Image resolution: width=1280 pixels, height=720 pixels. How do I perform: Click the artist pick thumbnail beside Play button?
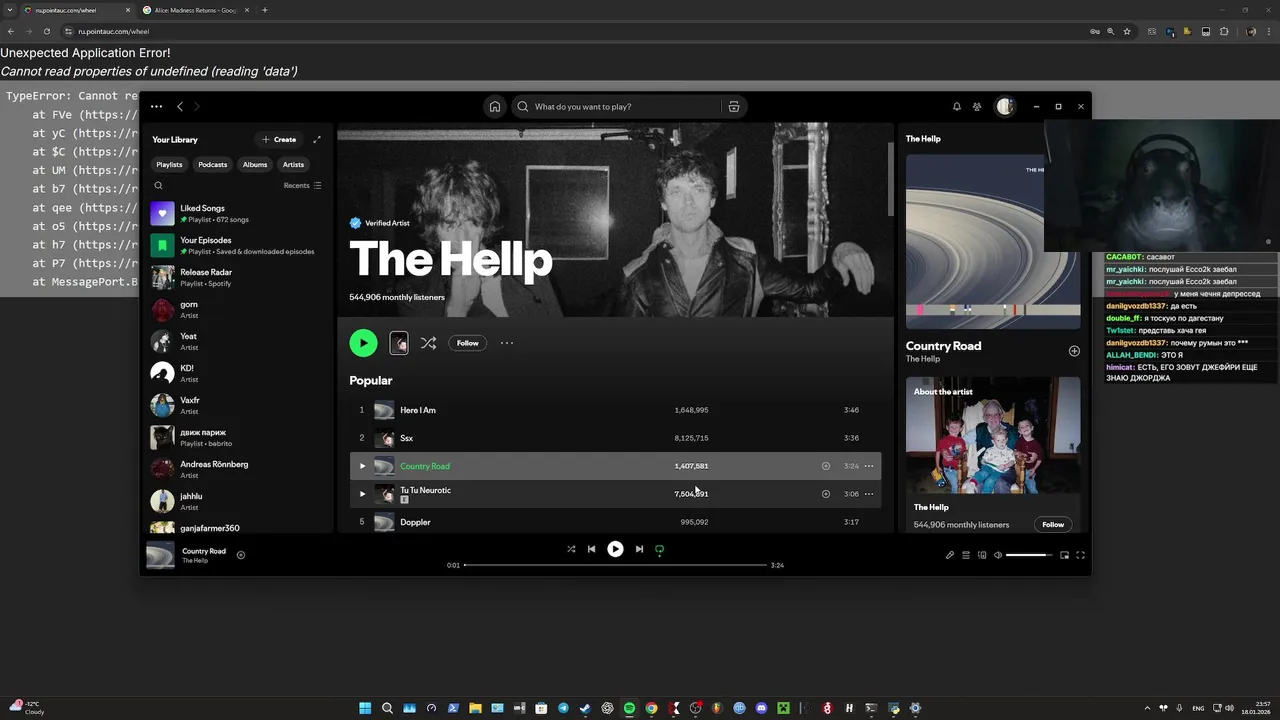[x=399, y=343]
